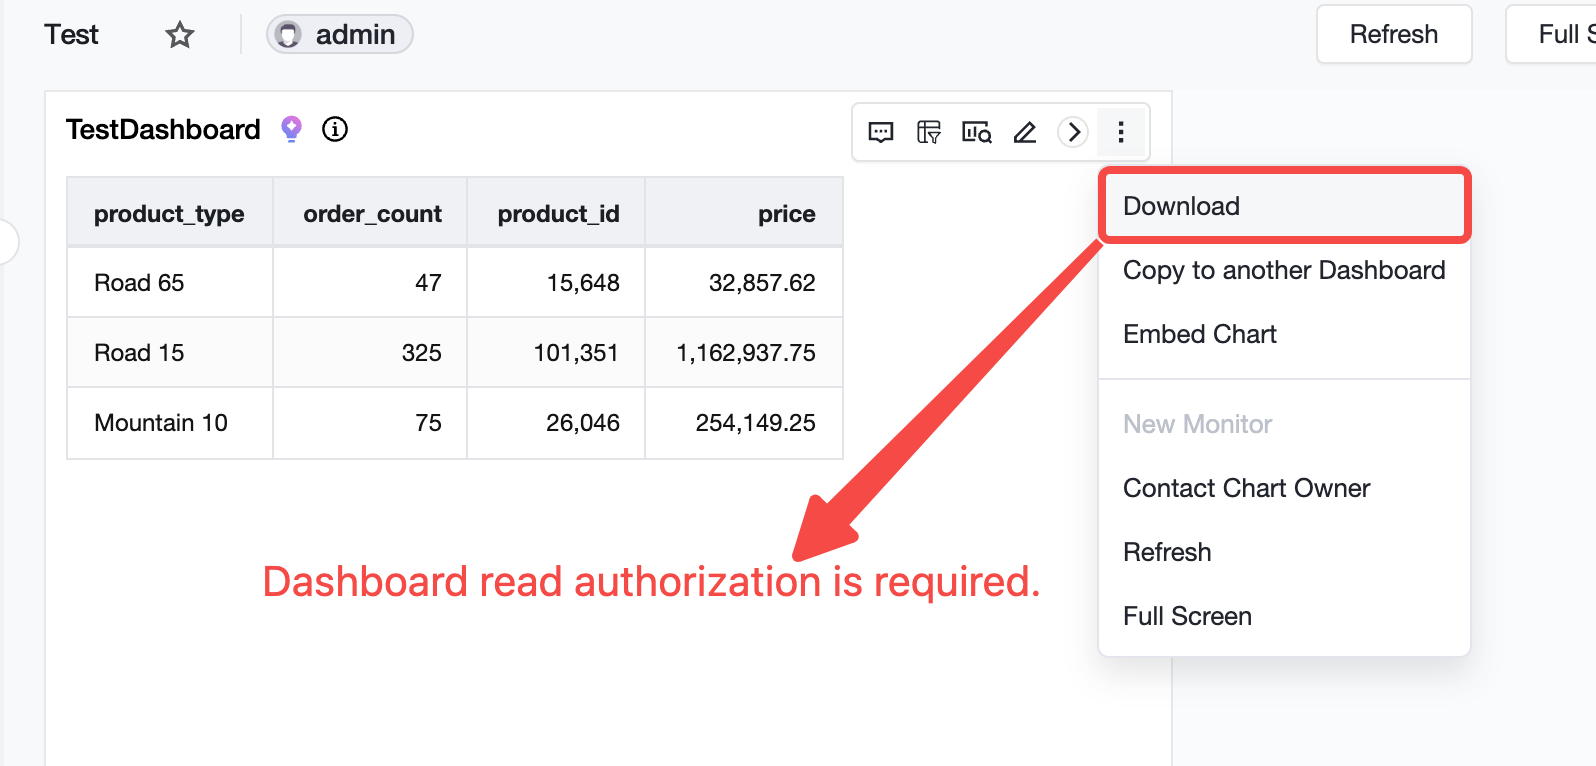Click the table filter icon in toolbar
This screenshot has height=766, width=1596.
tap(929, 132)
